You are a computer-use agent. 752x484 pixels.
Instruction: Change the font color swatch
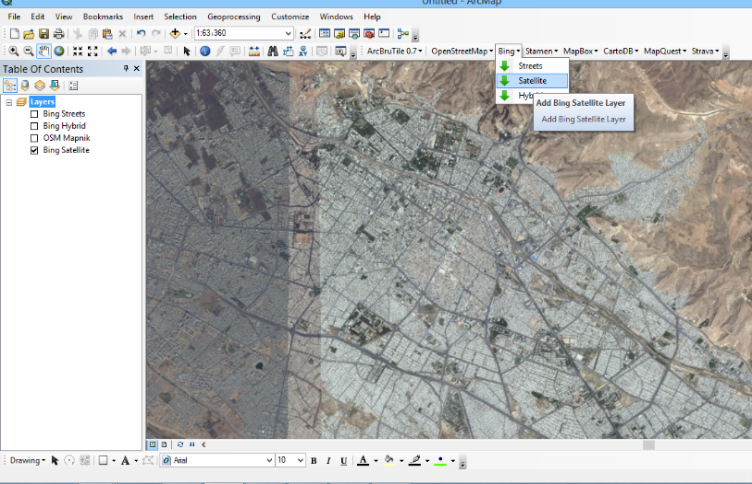(x=363, y=460)
